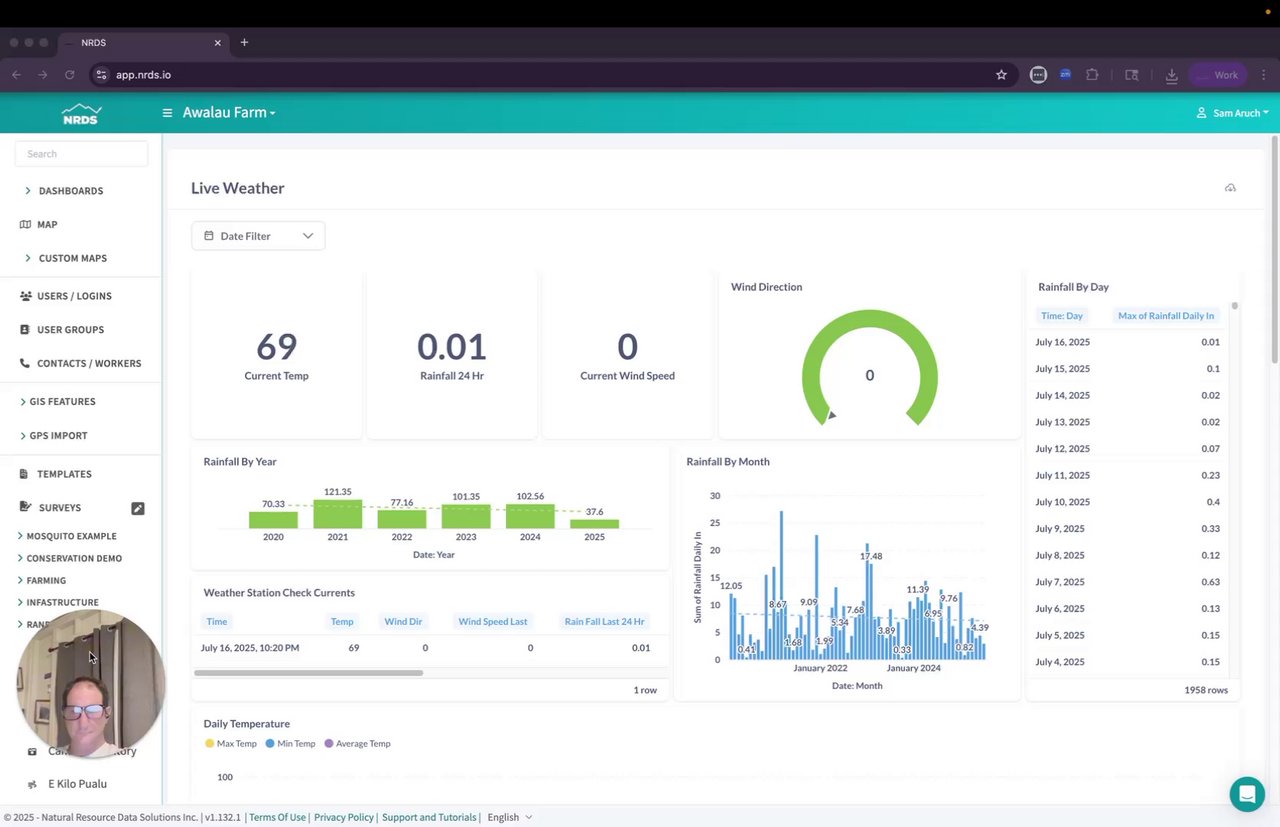Open Support and Tutorials link
This screenshot has width=1280, height=827.
(429, 817)
